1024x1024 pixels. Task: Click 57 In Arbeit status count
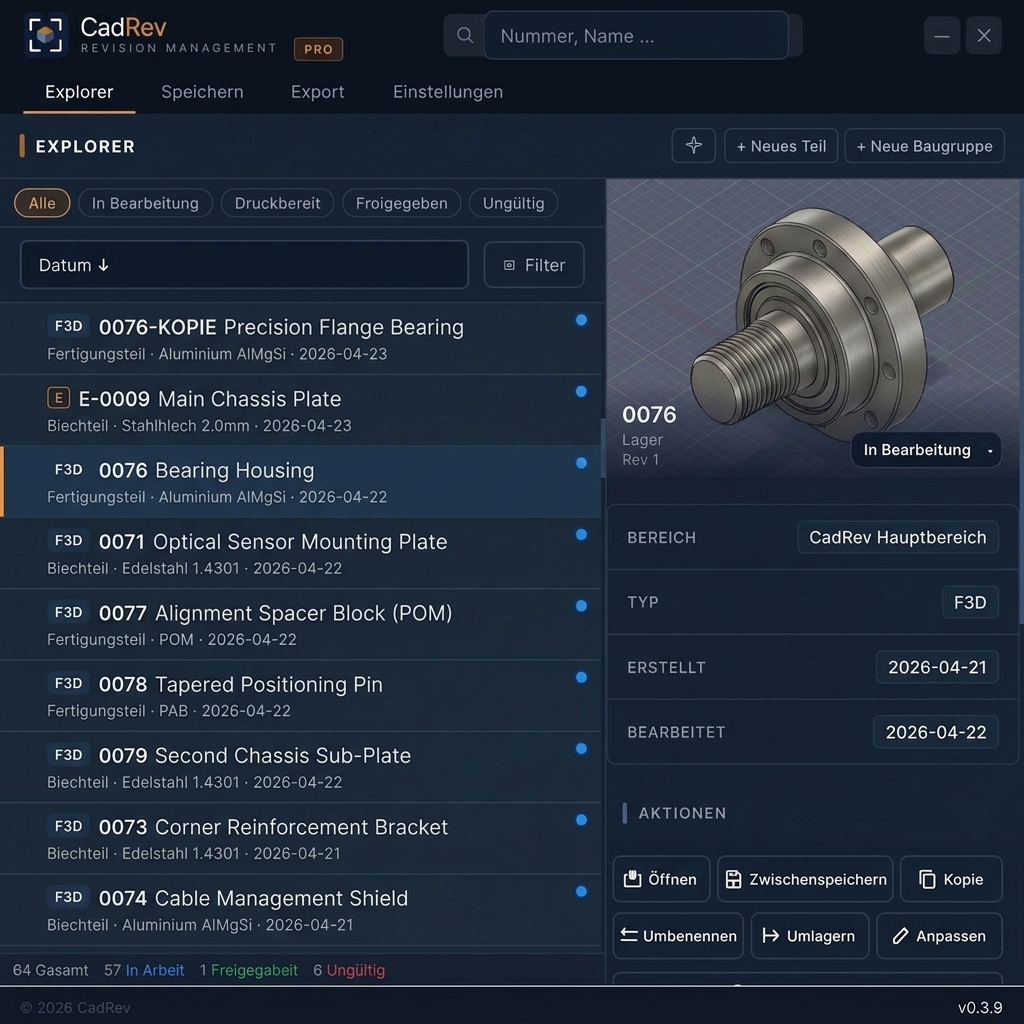click(144, 970)
